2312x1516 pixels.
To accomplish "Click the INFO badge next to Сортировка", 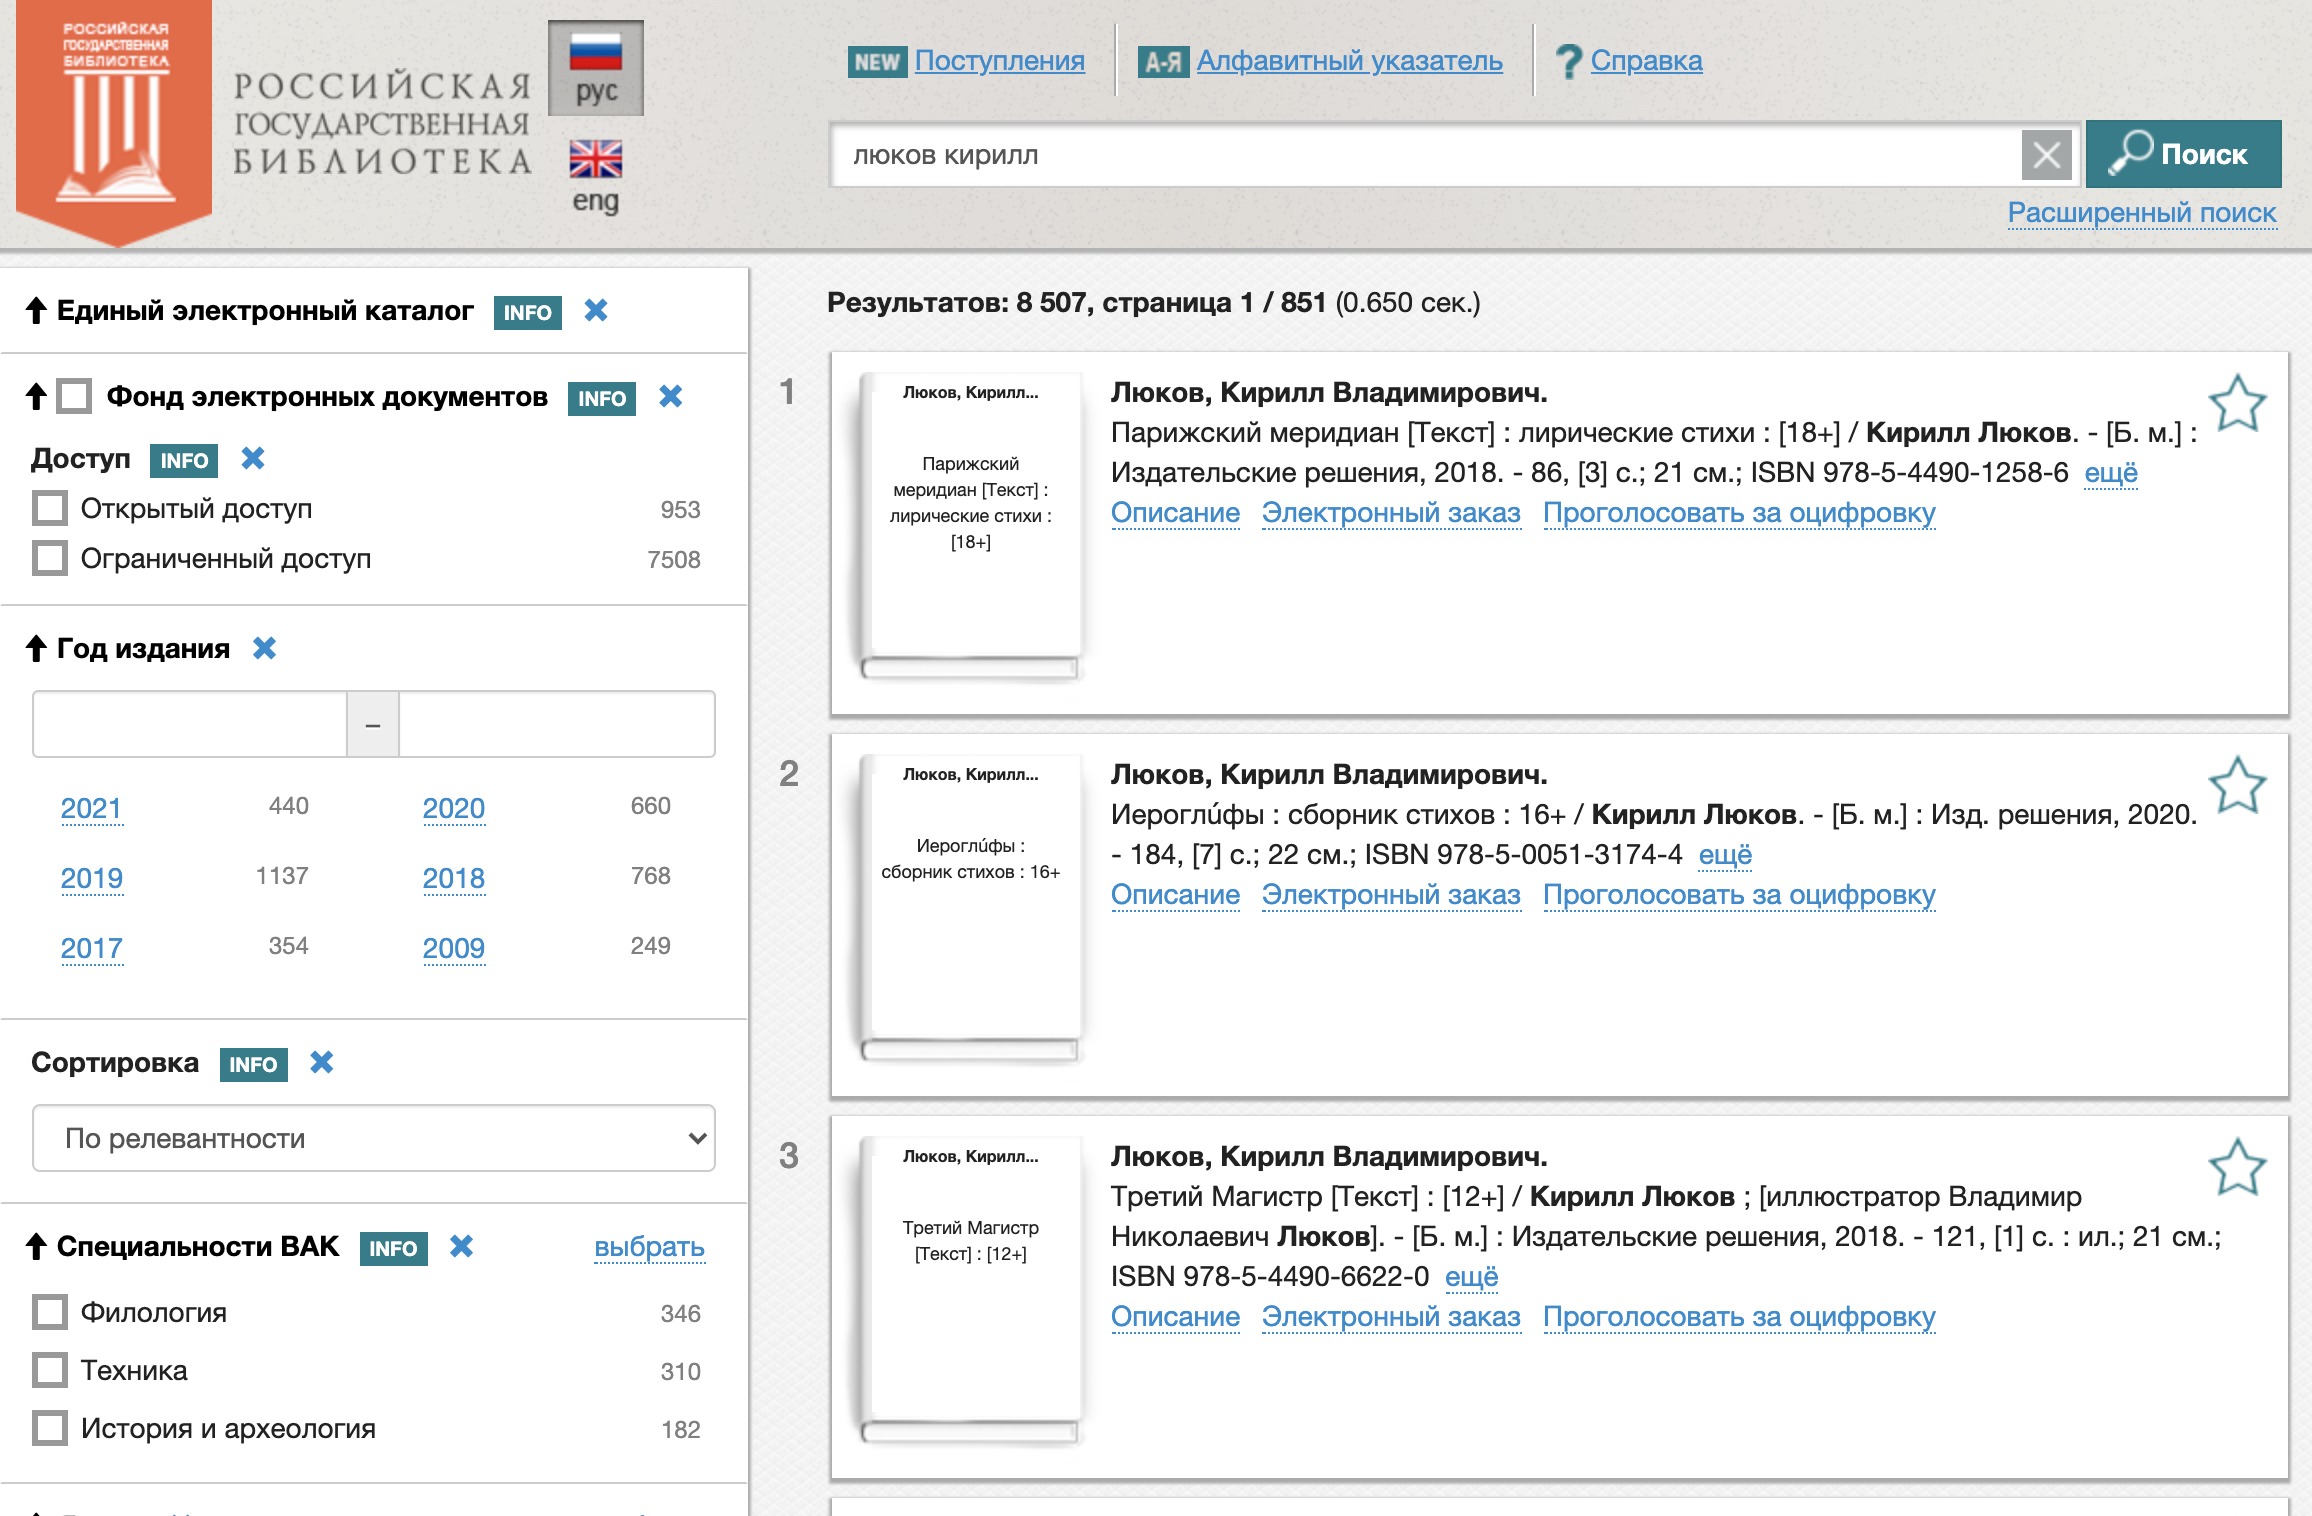I will tap(253, 1064).
